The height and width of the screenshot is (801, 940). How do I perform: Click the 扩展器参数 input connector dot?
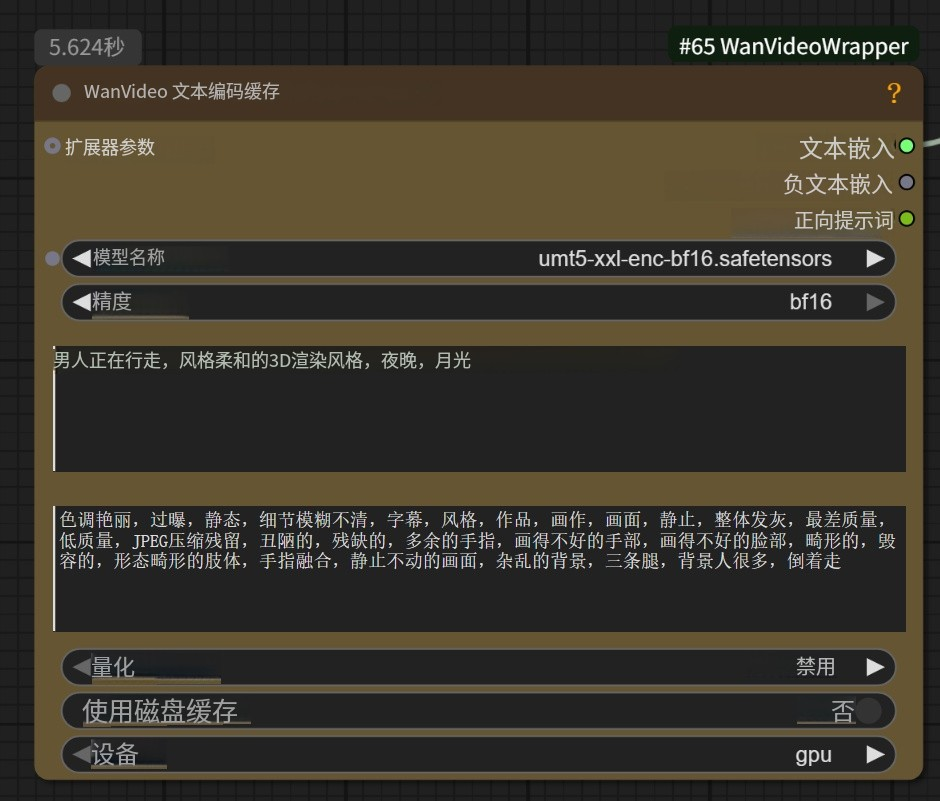pyautogui.click(x=51, y=146)
